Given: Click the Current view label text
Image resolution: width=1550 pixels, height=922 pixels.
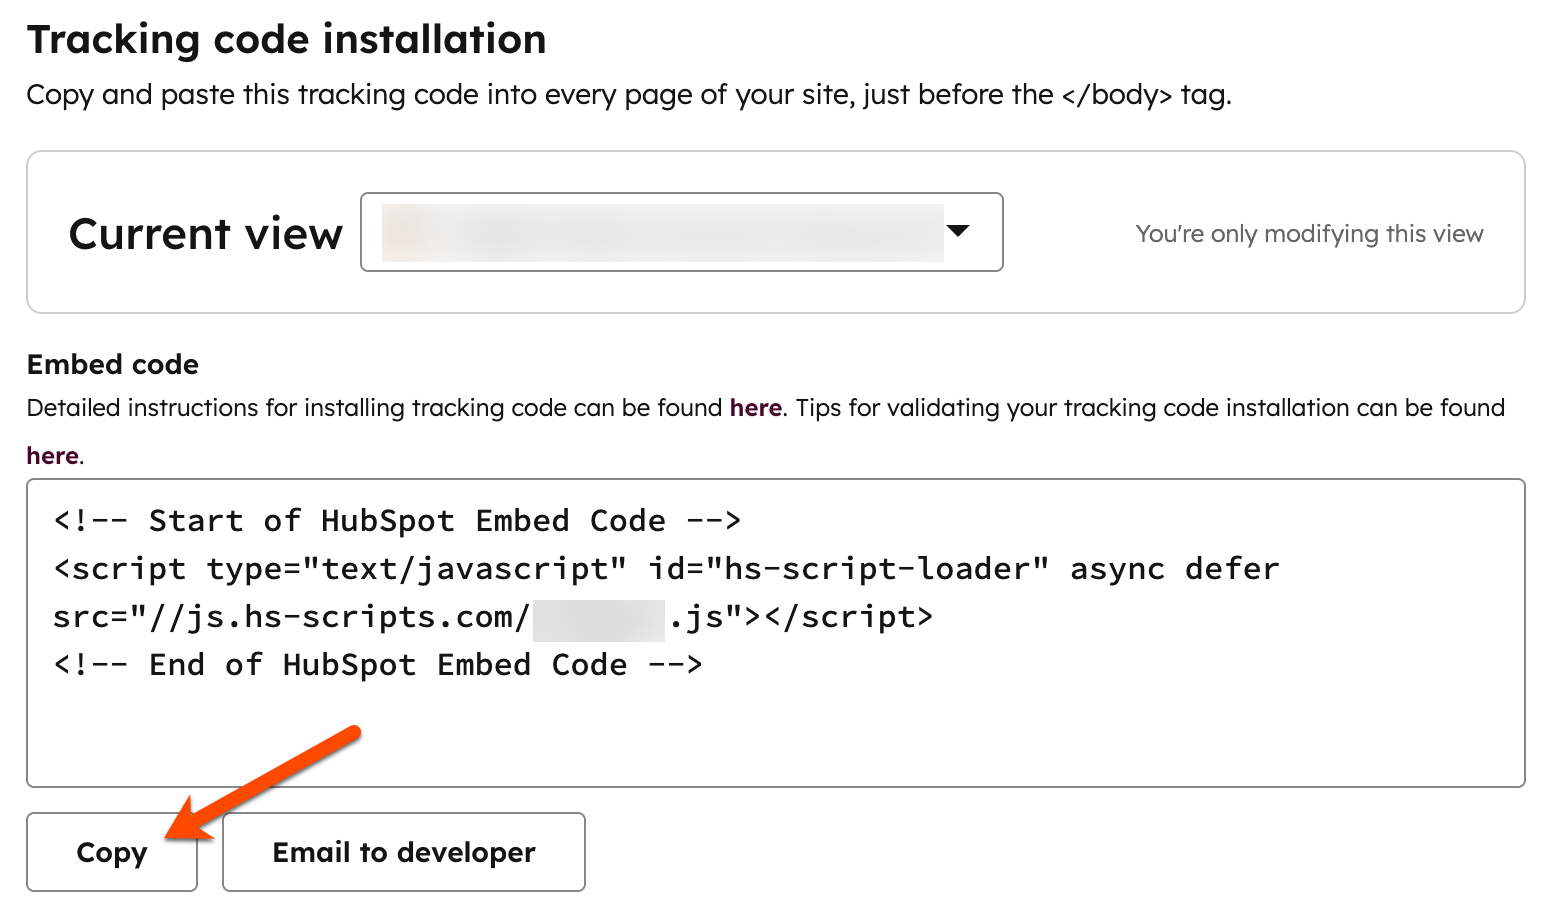Looking at the screenshot, I should pyautogui.click(x=205, y=233).
